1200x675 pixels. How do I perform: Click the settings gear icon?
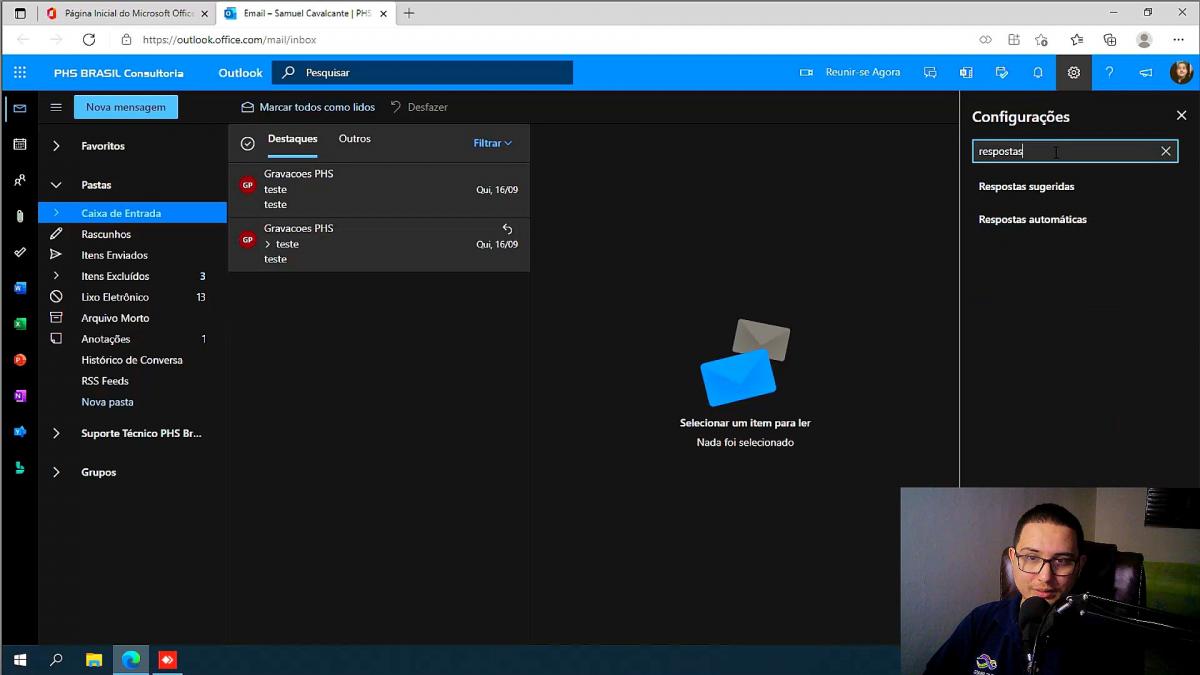point(1074,72)
